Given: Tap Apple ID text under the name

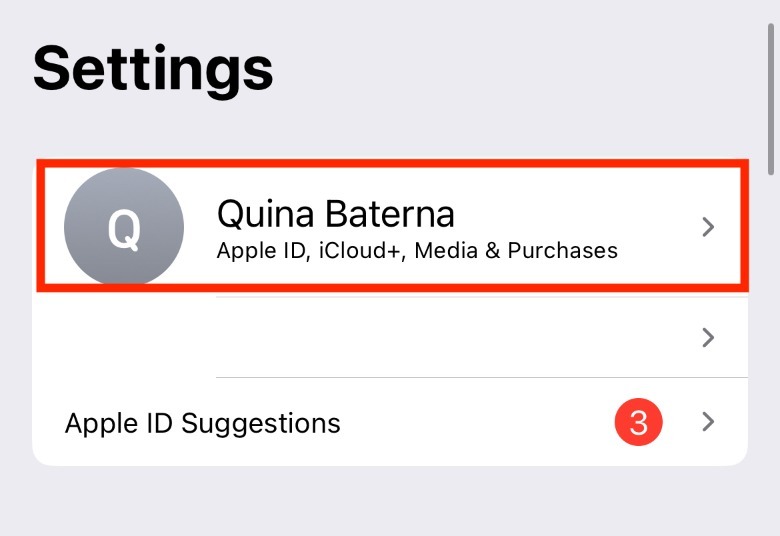Looking at the screenshot, I should pyautogui.click(x=261, y=250).
